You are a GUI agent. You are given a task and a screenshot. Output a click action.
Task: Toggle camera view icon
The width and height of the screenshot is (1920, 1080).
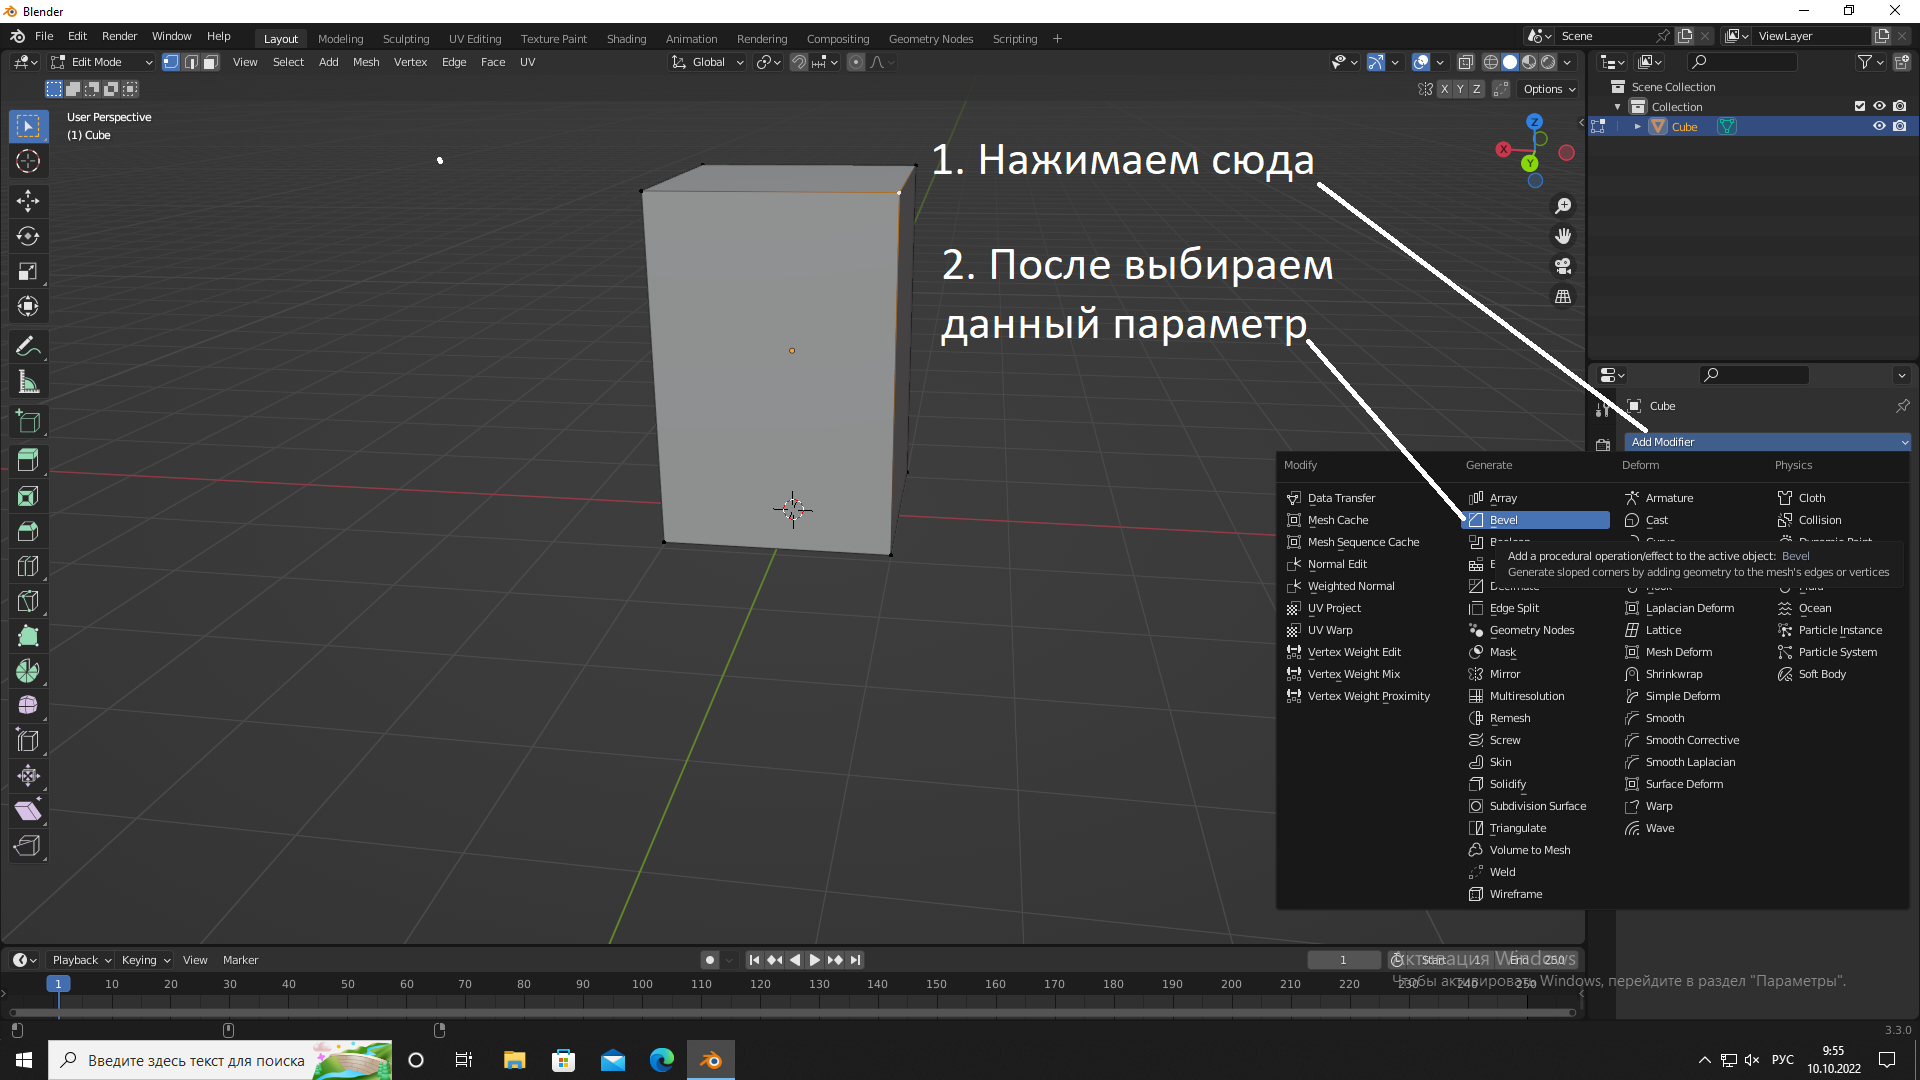1563,266
